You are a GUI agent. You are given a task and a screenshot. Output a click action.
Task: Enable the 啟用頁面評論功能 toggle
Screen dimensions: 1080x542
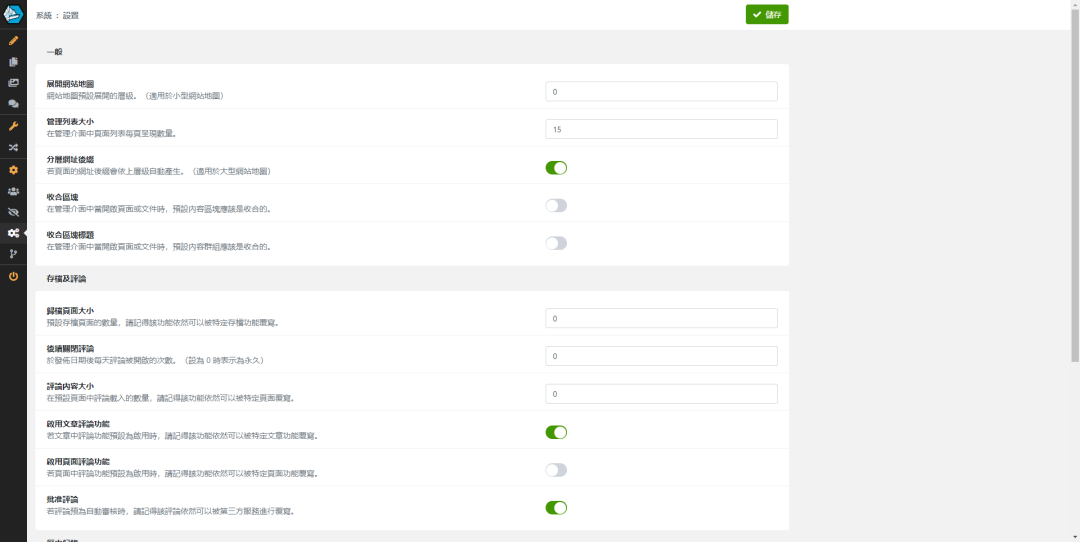pyautogui.click(x=556, y=470)
